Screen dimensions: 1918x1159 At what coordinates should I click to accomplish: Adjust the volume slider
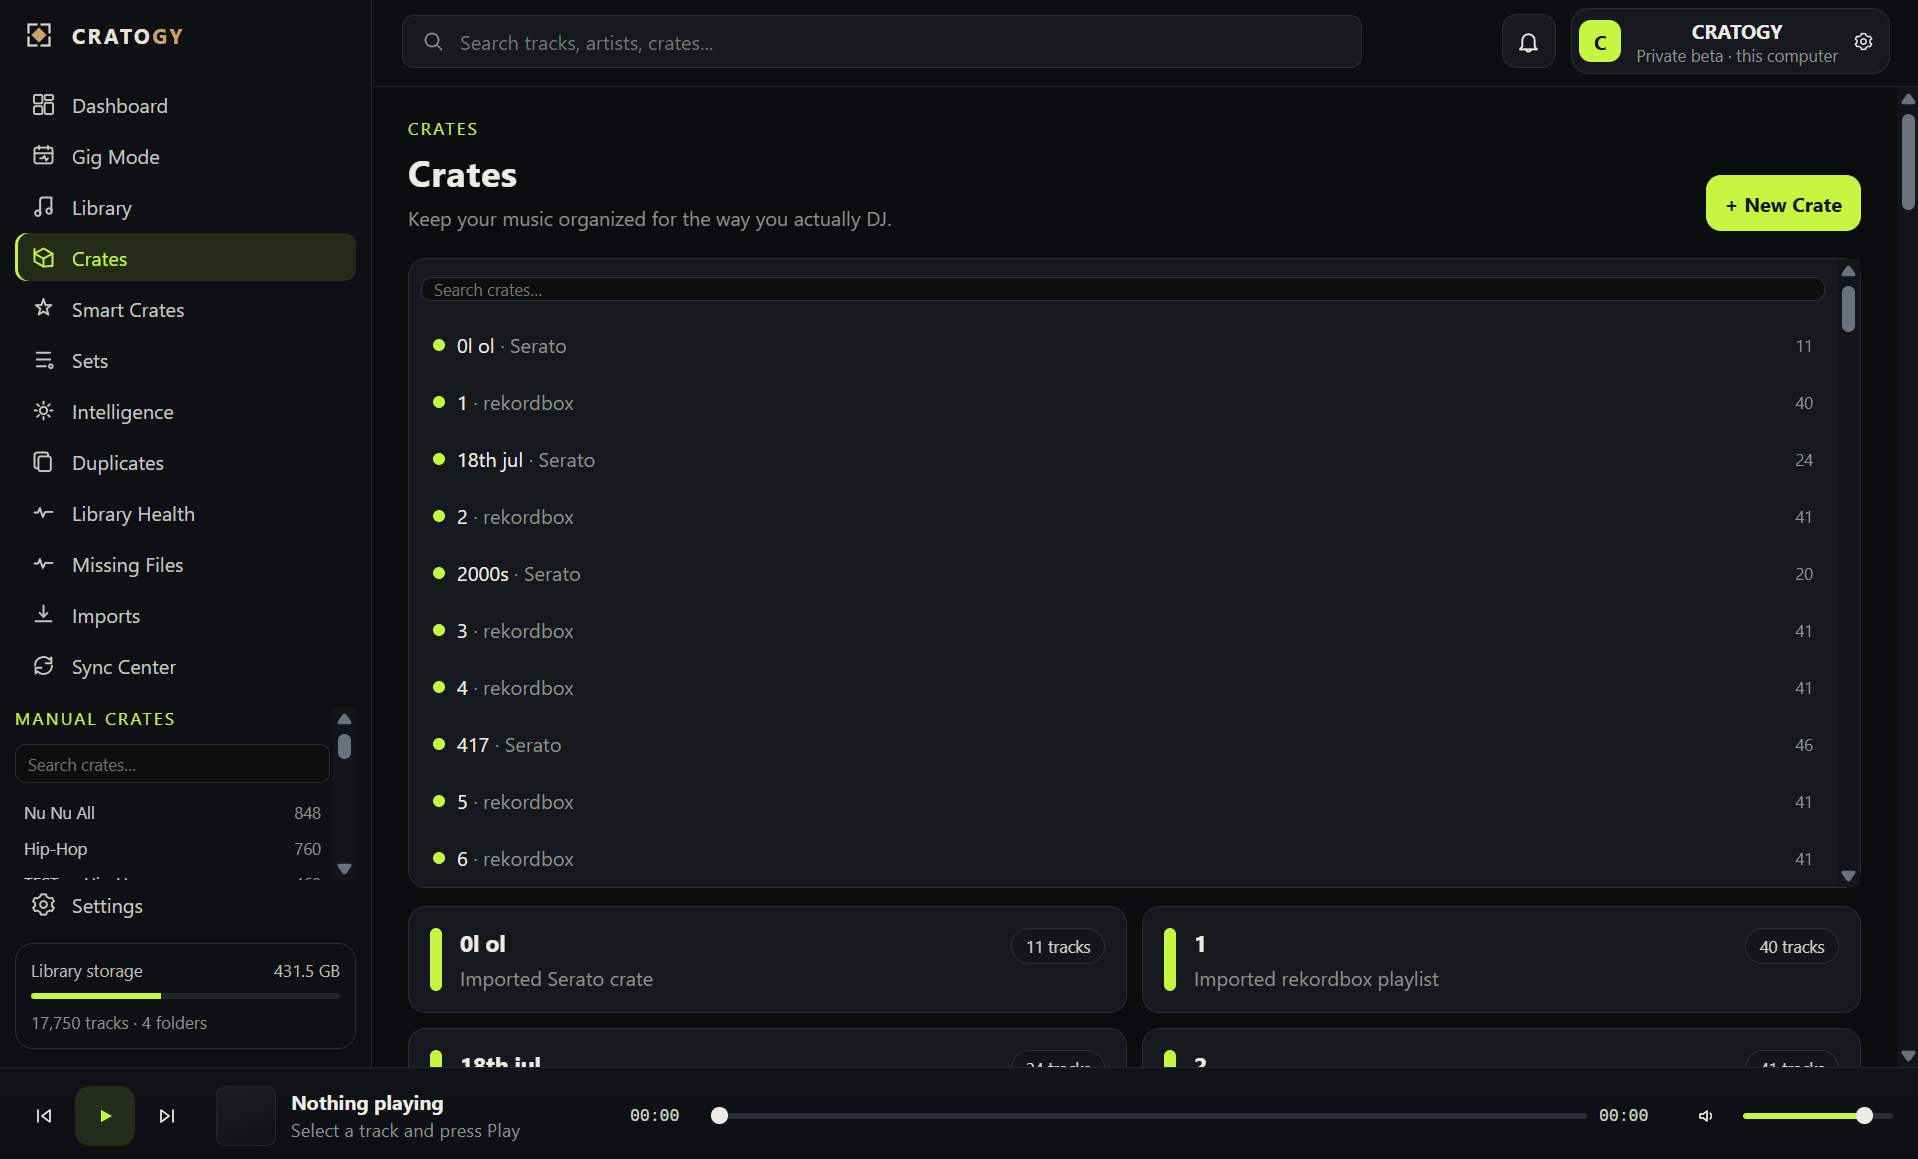click(1817, 1116)
